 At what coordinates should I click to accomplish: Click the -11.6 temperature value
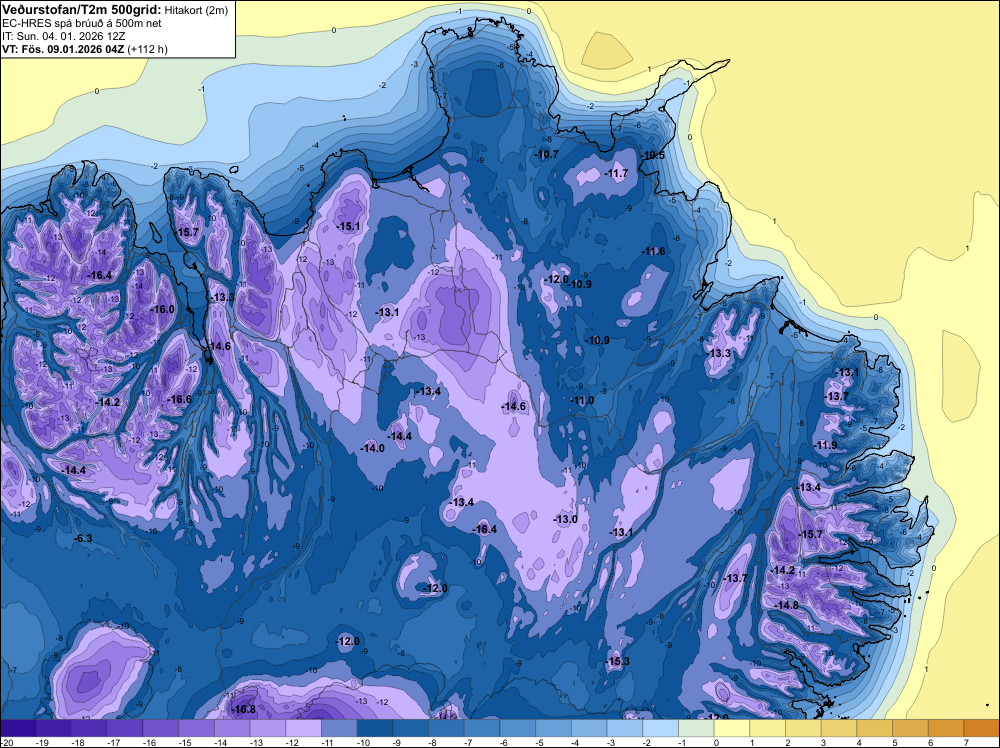pyautogui.click(x=653, y=251)
